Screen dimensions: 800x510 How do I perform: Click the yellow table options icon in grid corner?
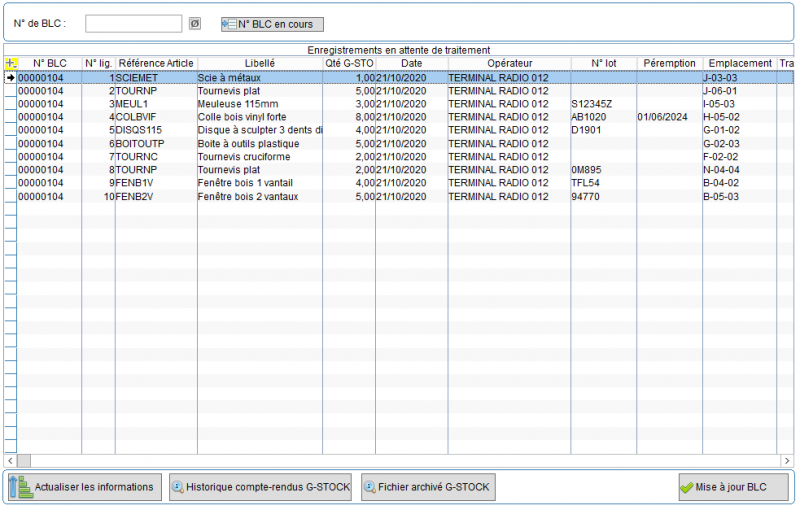click(x=11, y=63)
